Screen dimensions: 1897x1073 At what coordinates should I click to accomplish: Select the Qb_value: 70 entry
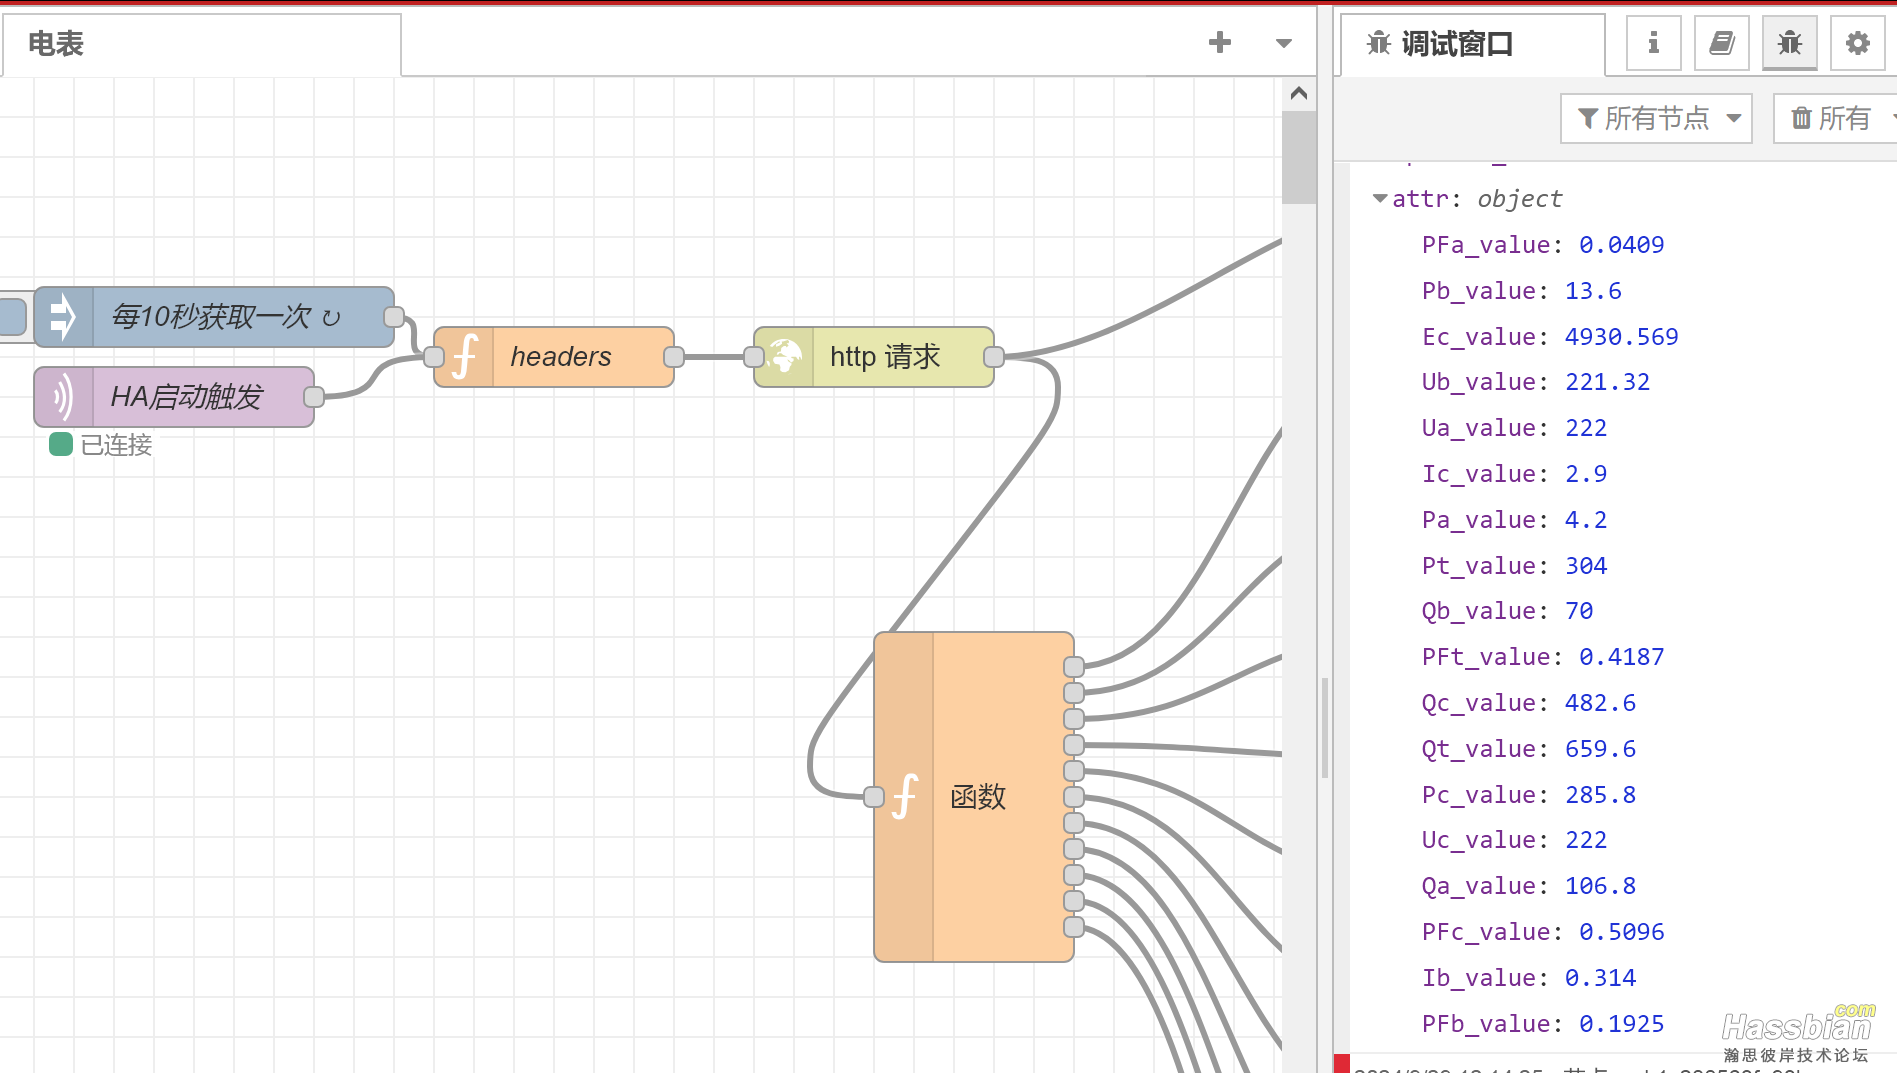point(1507,611)
